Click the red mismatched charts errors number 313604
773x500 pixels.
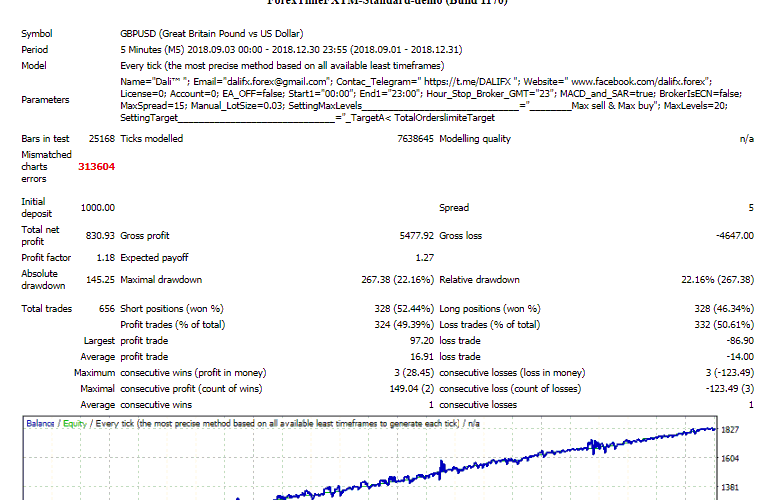point(98,167)
